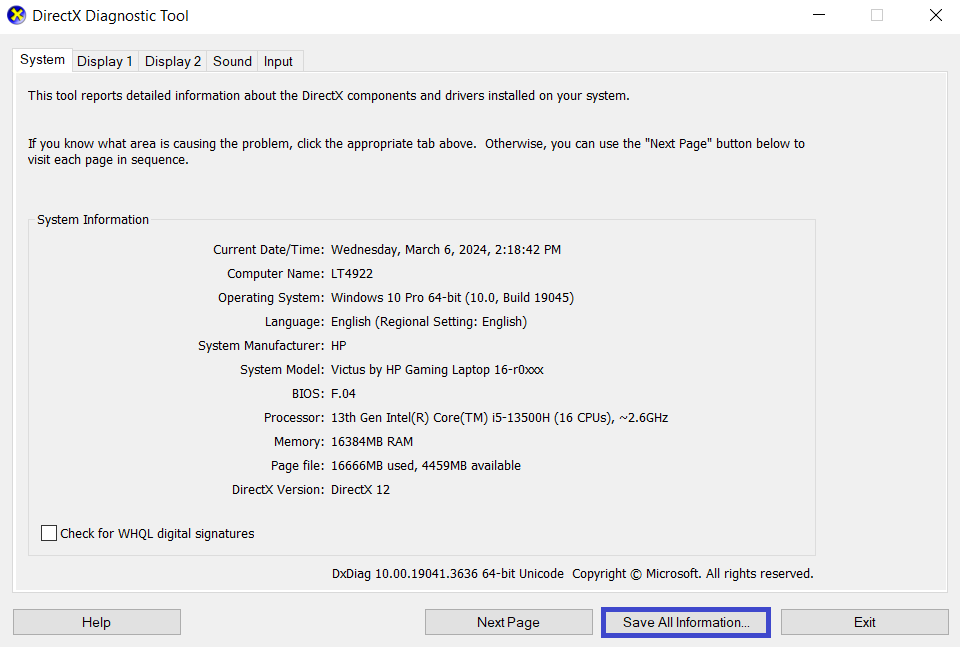The image size is (960, 647).
Task: Close the DirectX Diagnostic Tool window
Action: (936, 15)
